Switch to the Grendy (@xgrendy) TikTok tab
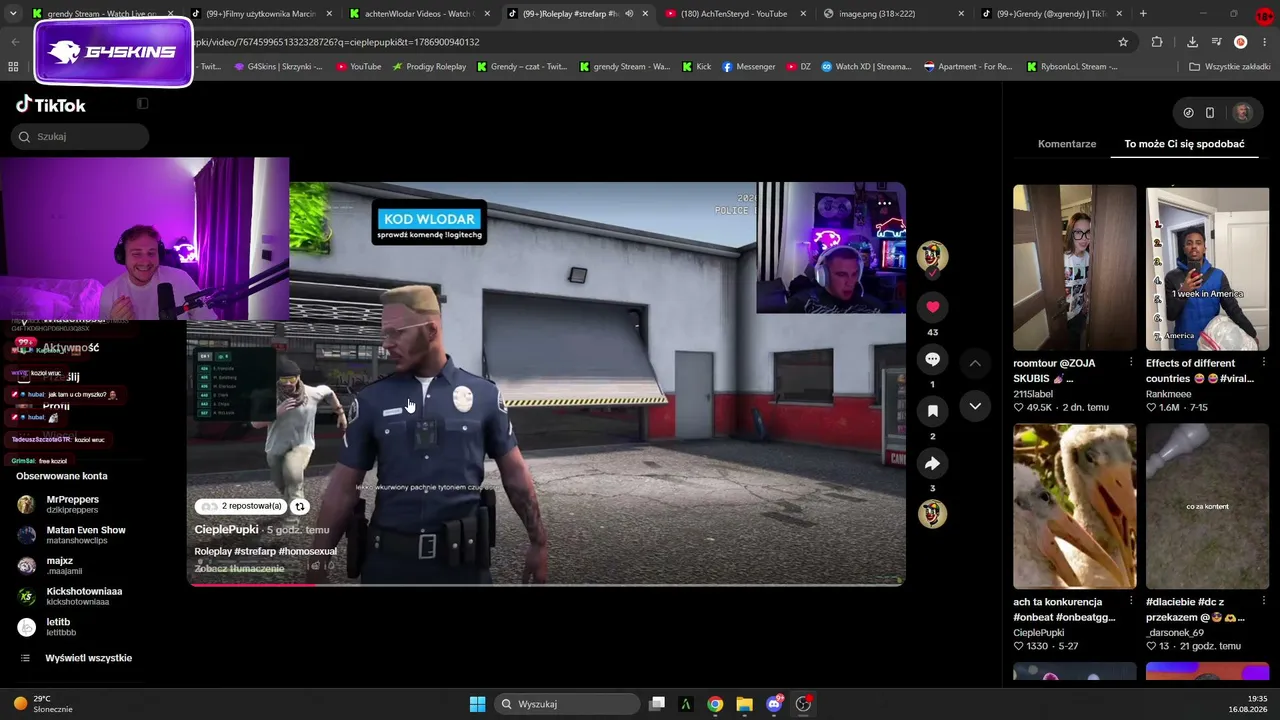 click(1051, 14)
